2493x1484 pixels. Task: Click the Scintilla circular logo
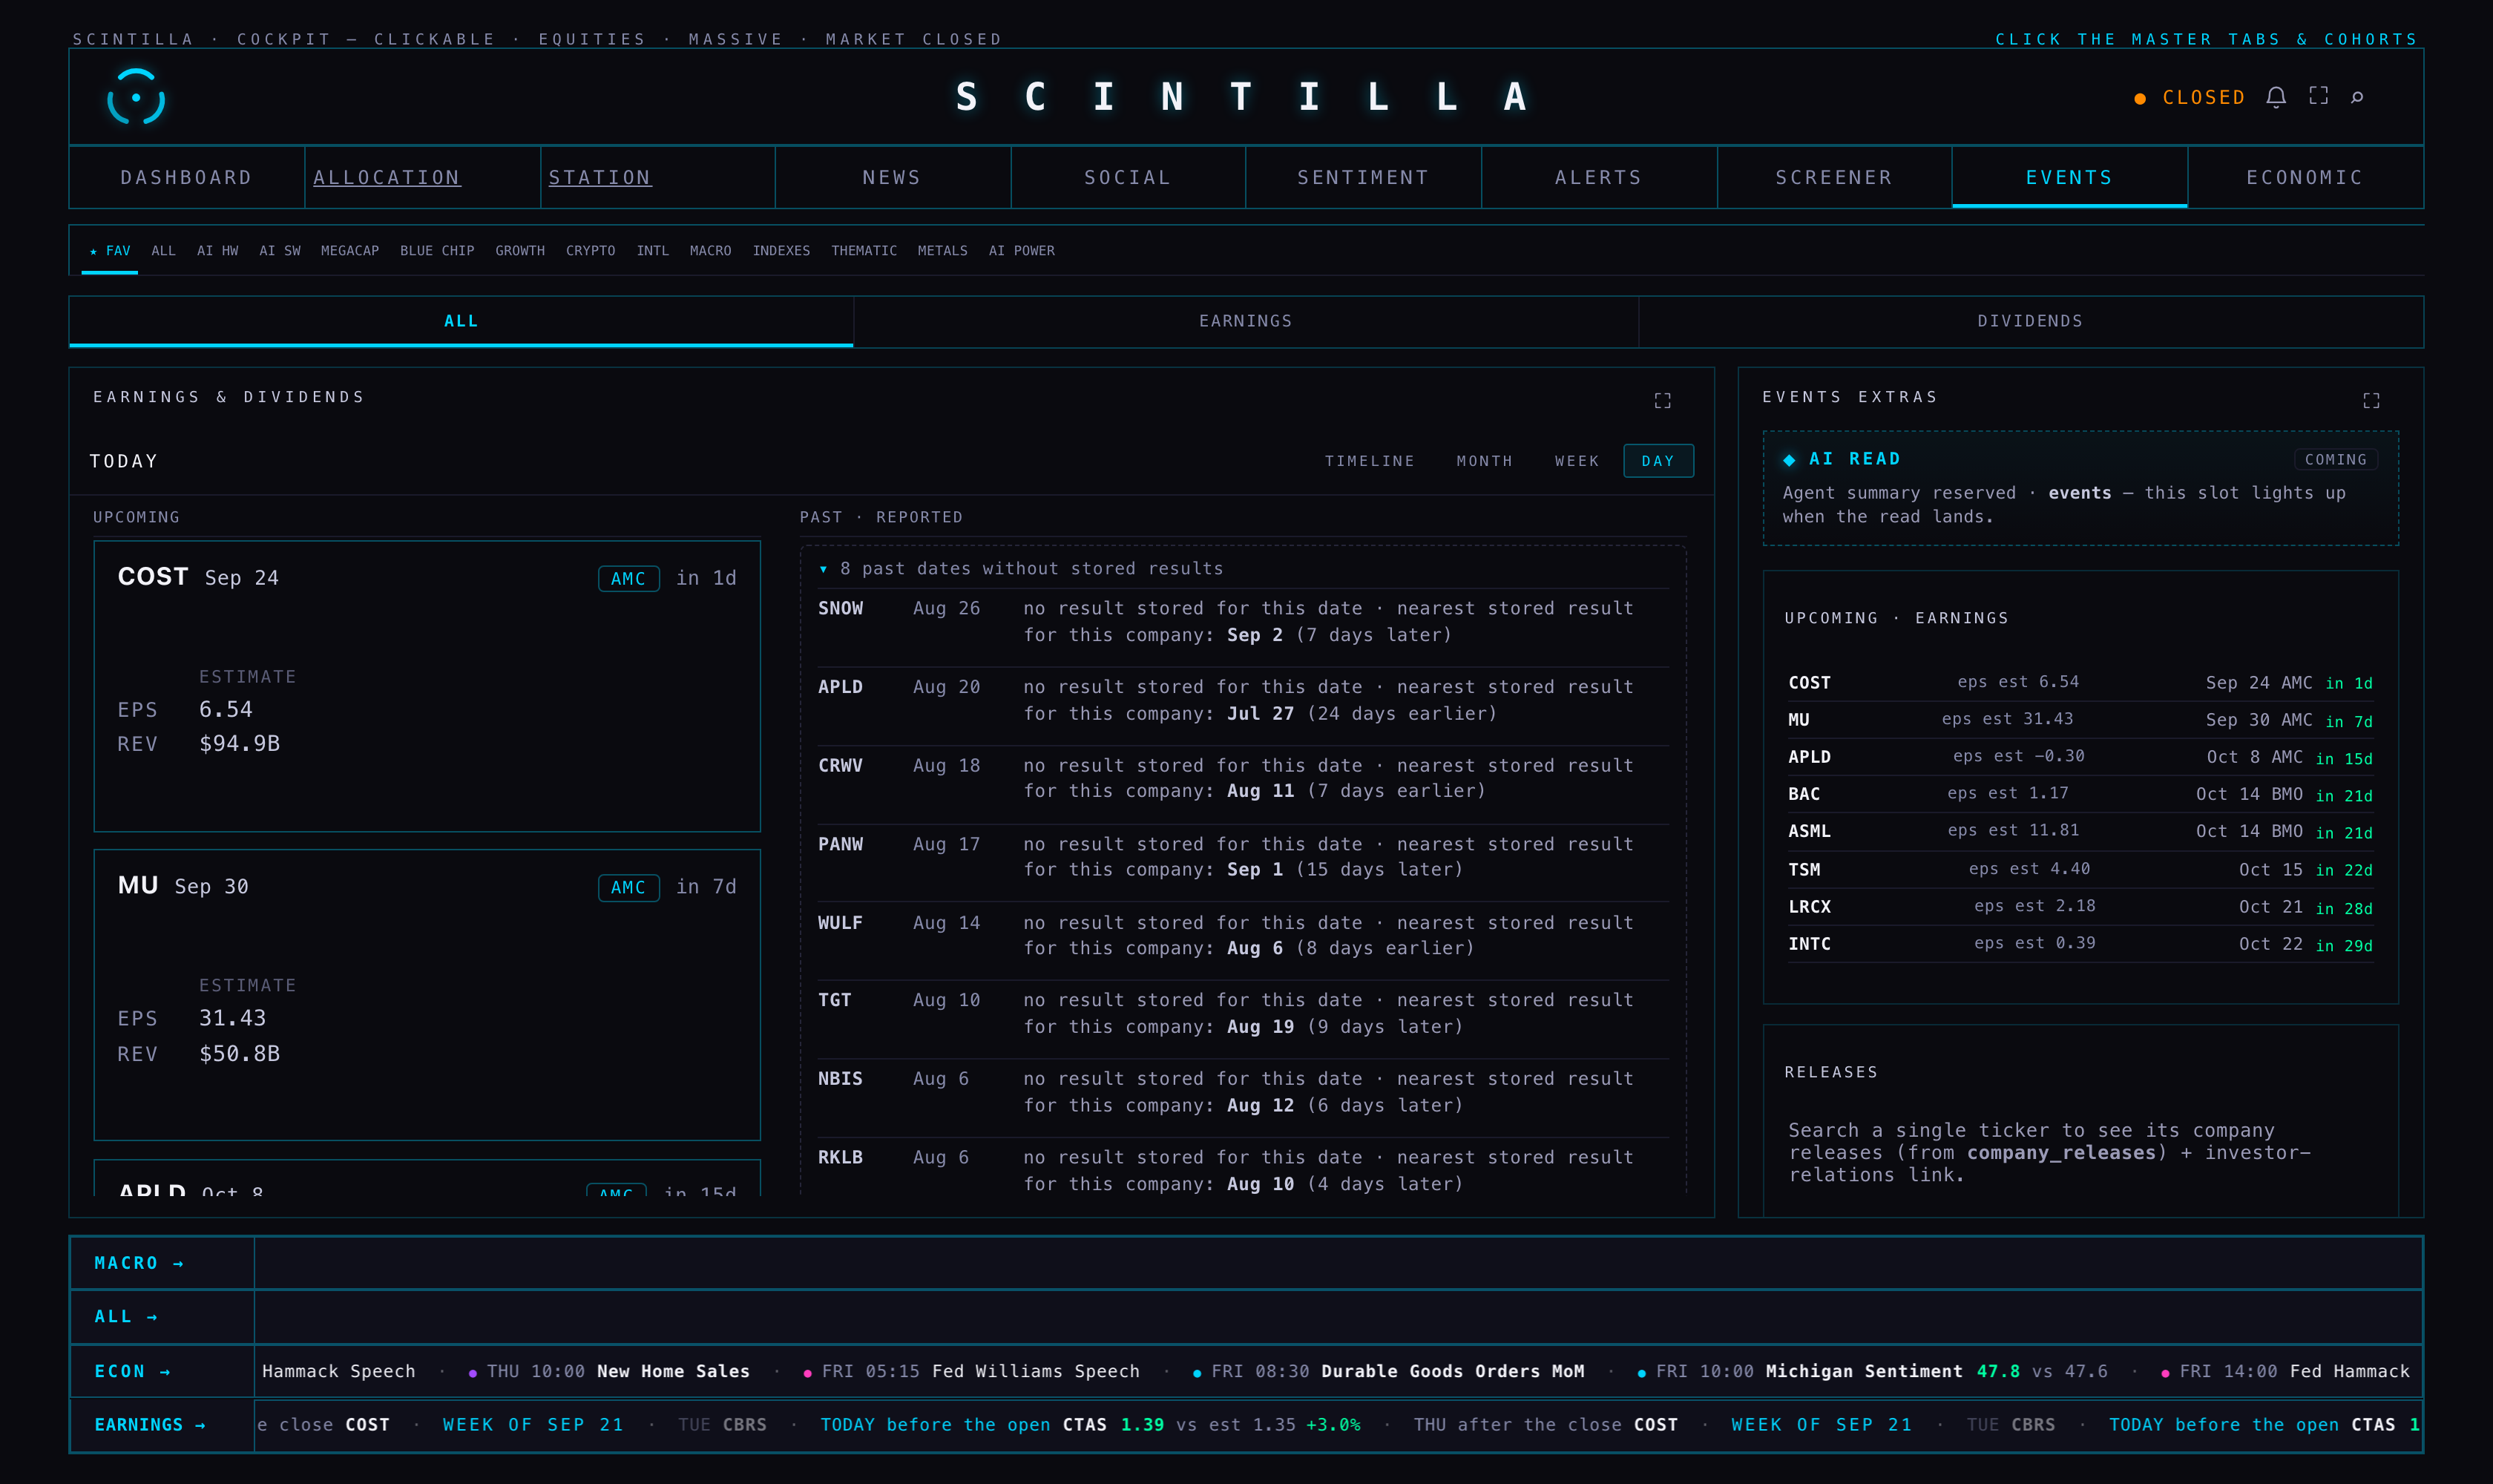pyautogui.click(x=136, y=97)
